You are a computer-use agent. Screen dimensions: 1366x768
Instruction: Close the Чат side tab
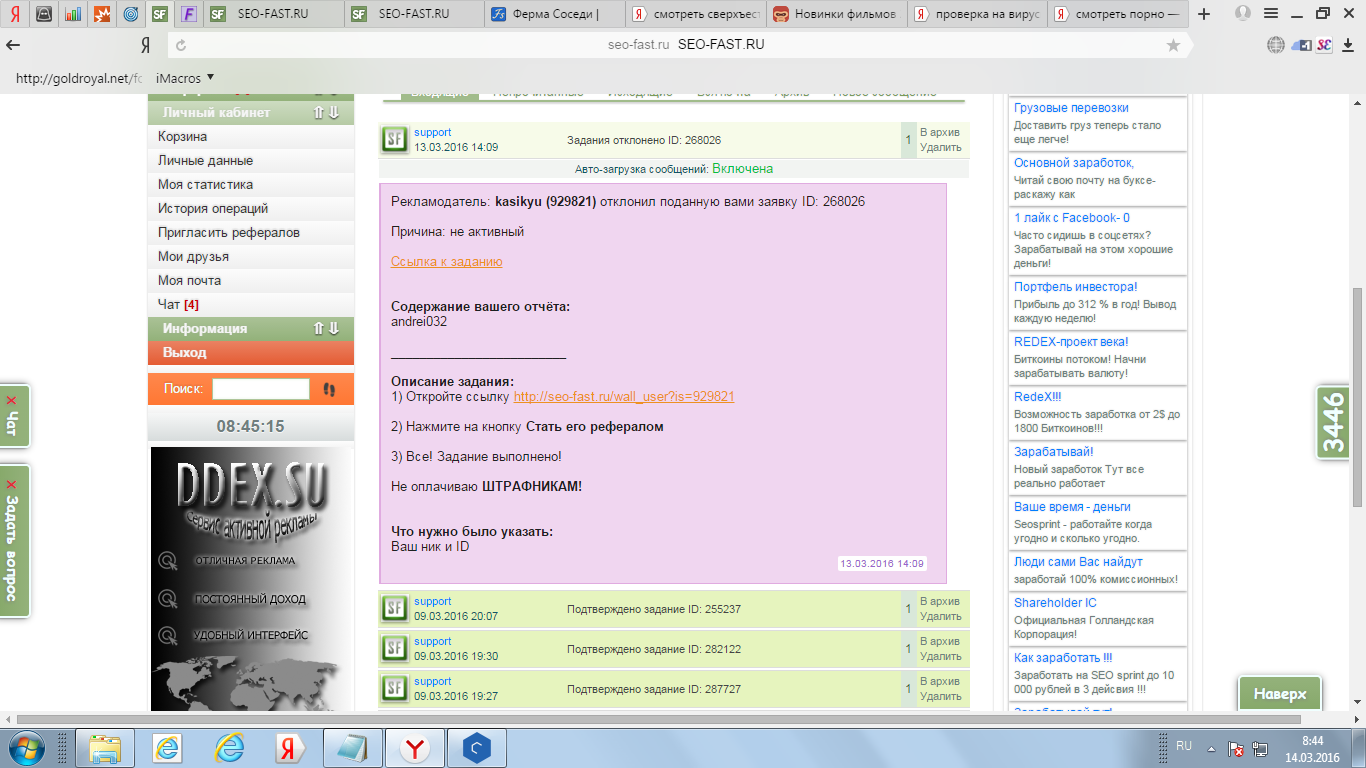pos(12,400)
